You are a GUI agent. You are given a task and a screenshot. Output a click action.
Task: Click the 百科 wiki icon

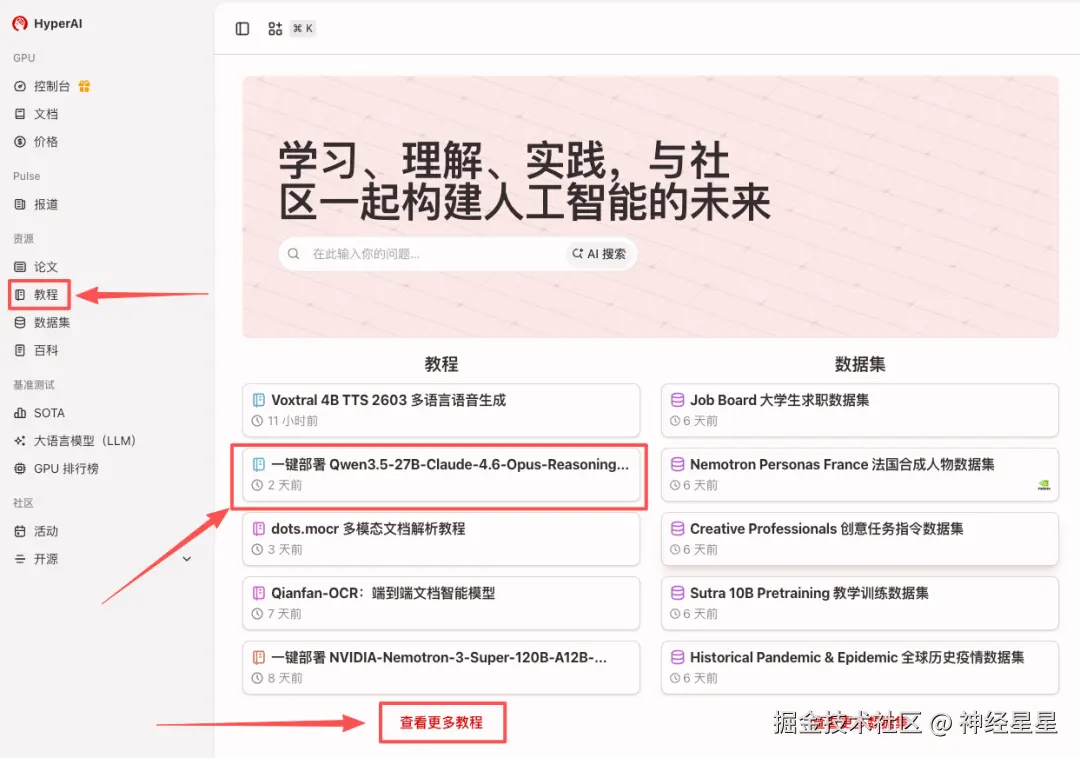pos(20,350)
